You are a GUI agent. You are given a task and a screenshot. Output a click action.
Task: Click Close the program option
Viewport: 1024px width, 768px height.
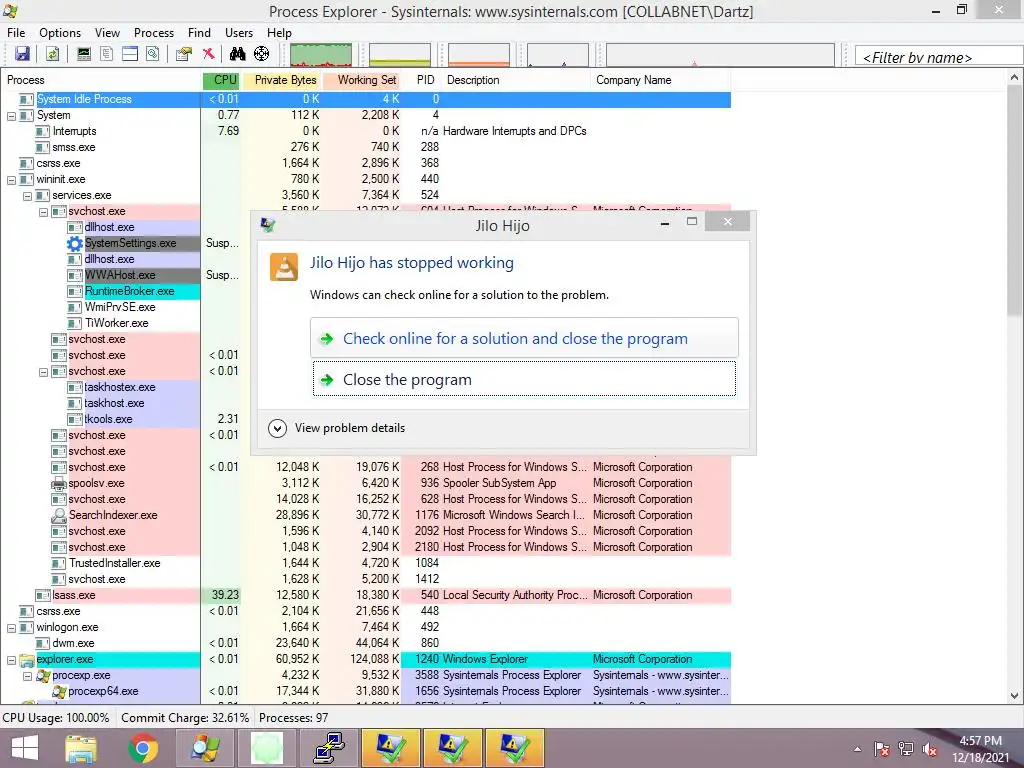[524, 379]
